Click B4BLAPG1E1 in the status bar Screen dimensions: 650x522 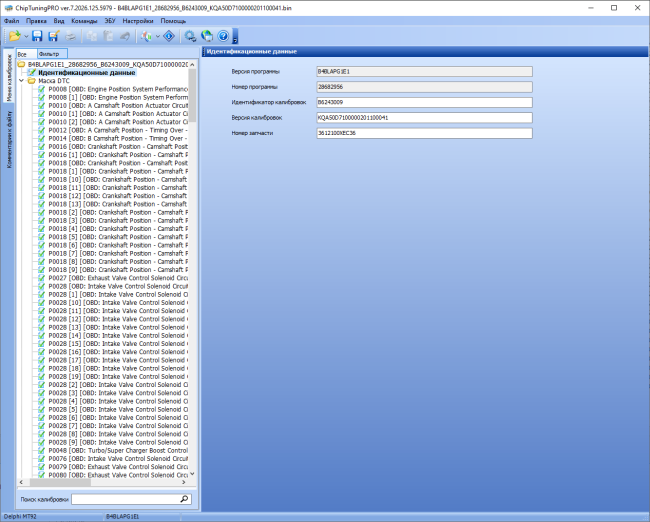click(x=123, y=517)
